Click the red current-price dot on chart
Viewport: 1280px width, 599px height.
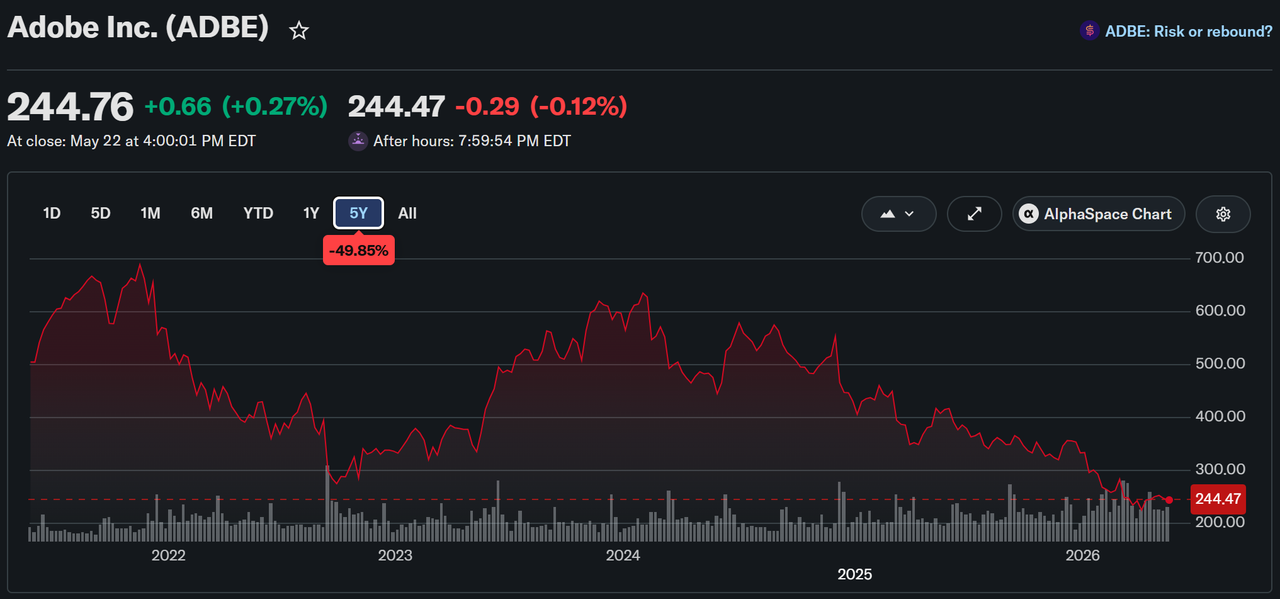point(1169,500)
